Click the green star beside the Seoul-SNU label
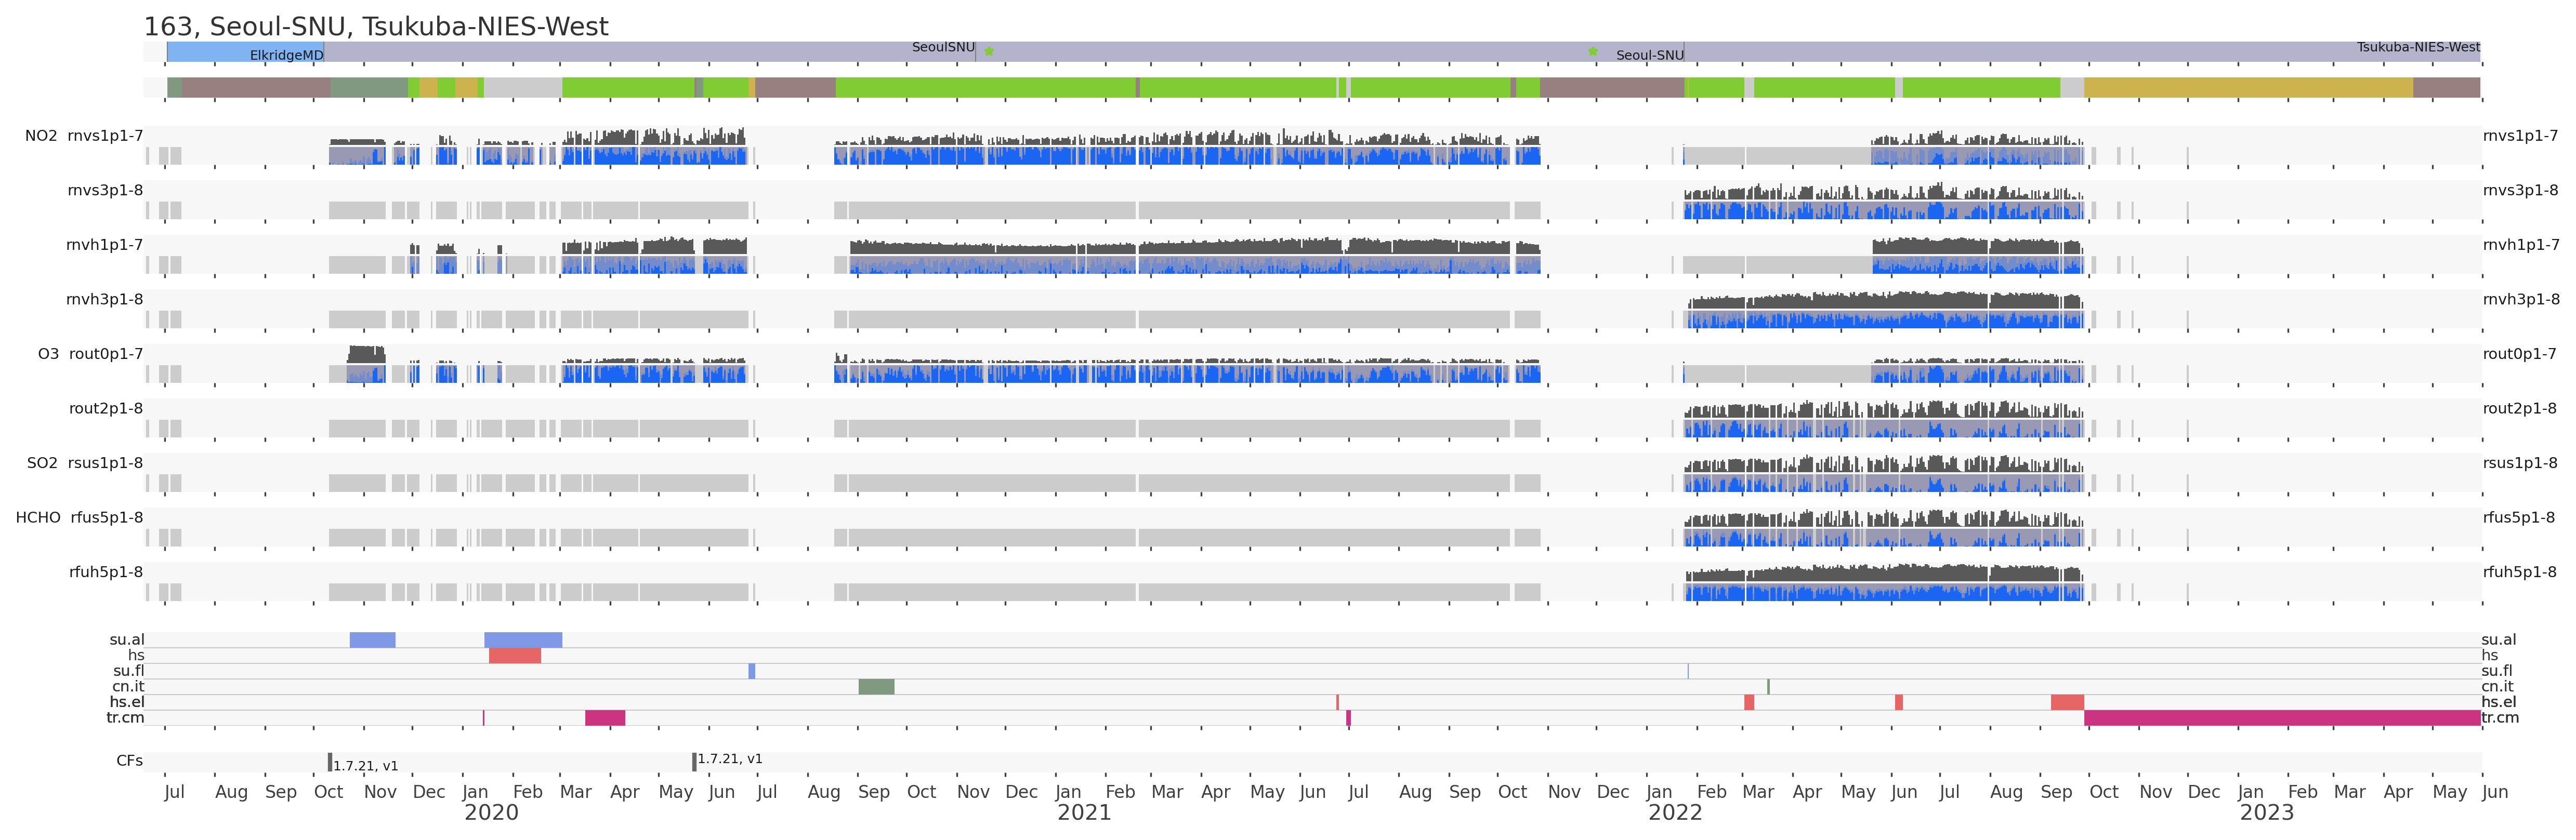 1593,51
